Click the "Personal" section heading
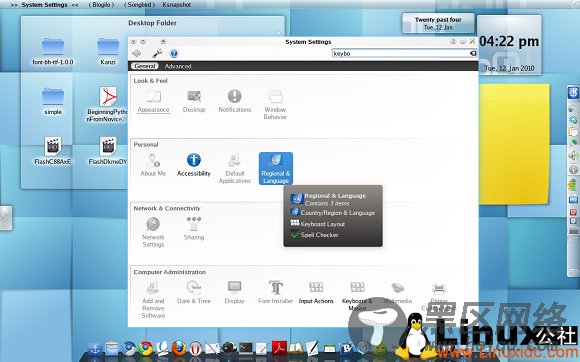The width and height of the screenshot is (580, 362). (146, 145)
